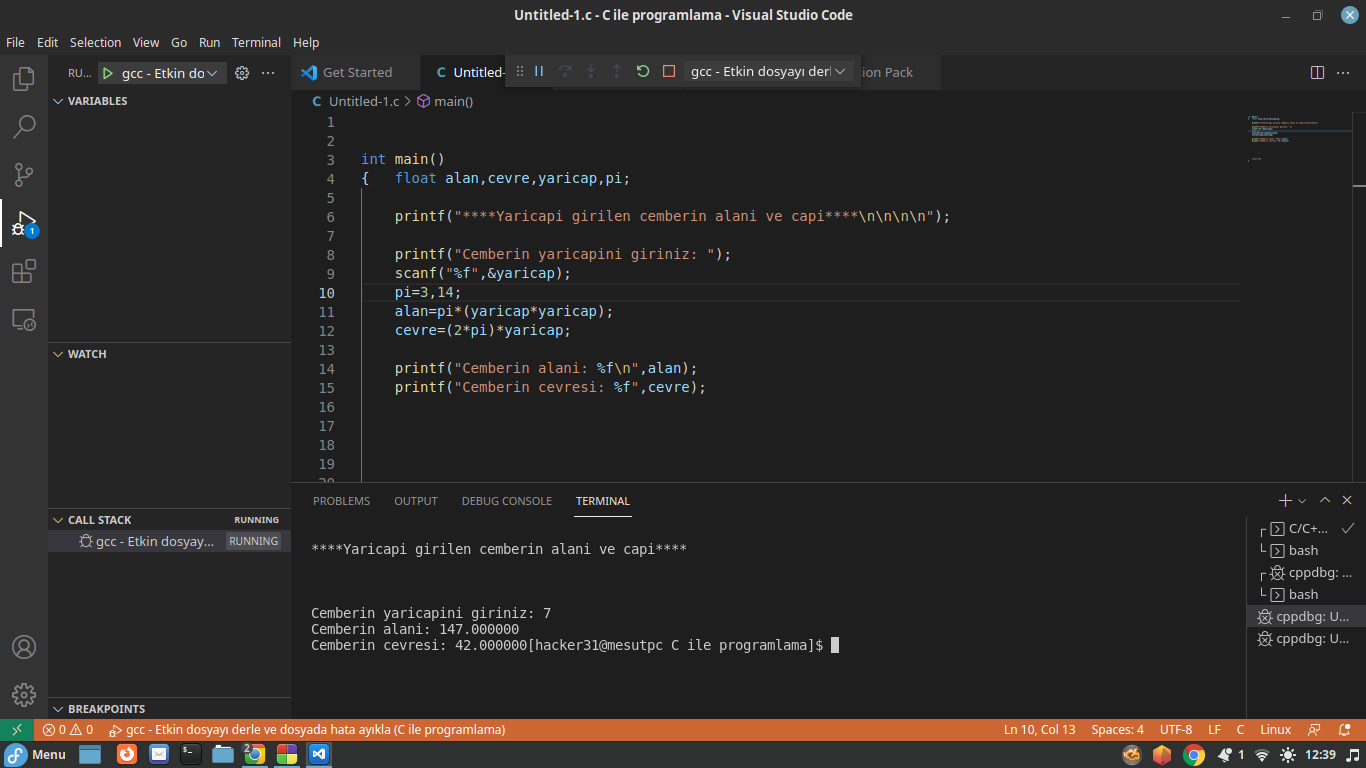Open the Source Control view
1366x768 pixels.
click(24, 175)
